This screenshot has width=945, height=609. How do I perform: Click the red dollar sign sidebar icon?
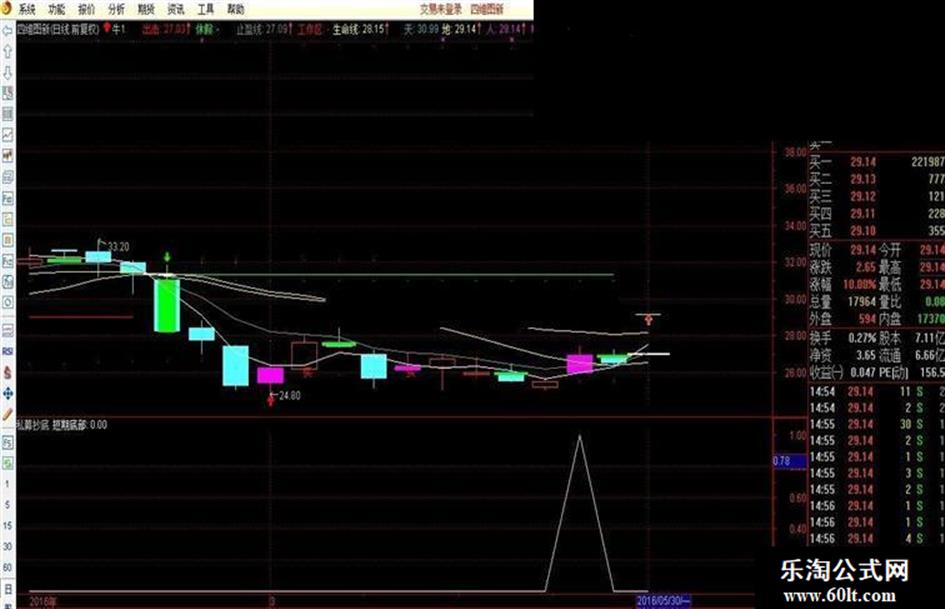(x=7, y=372)
